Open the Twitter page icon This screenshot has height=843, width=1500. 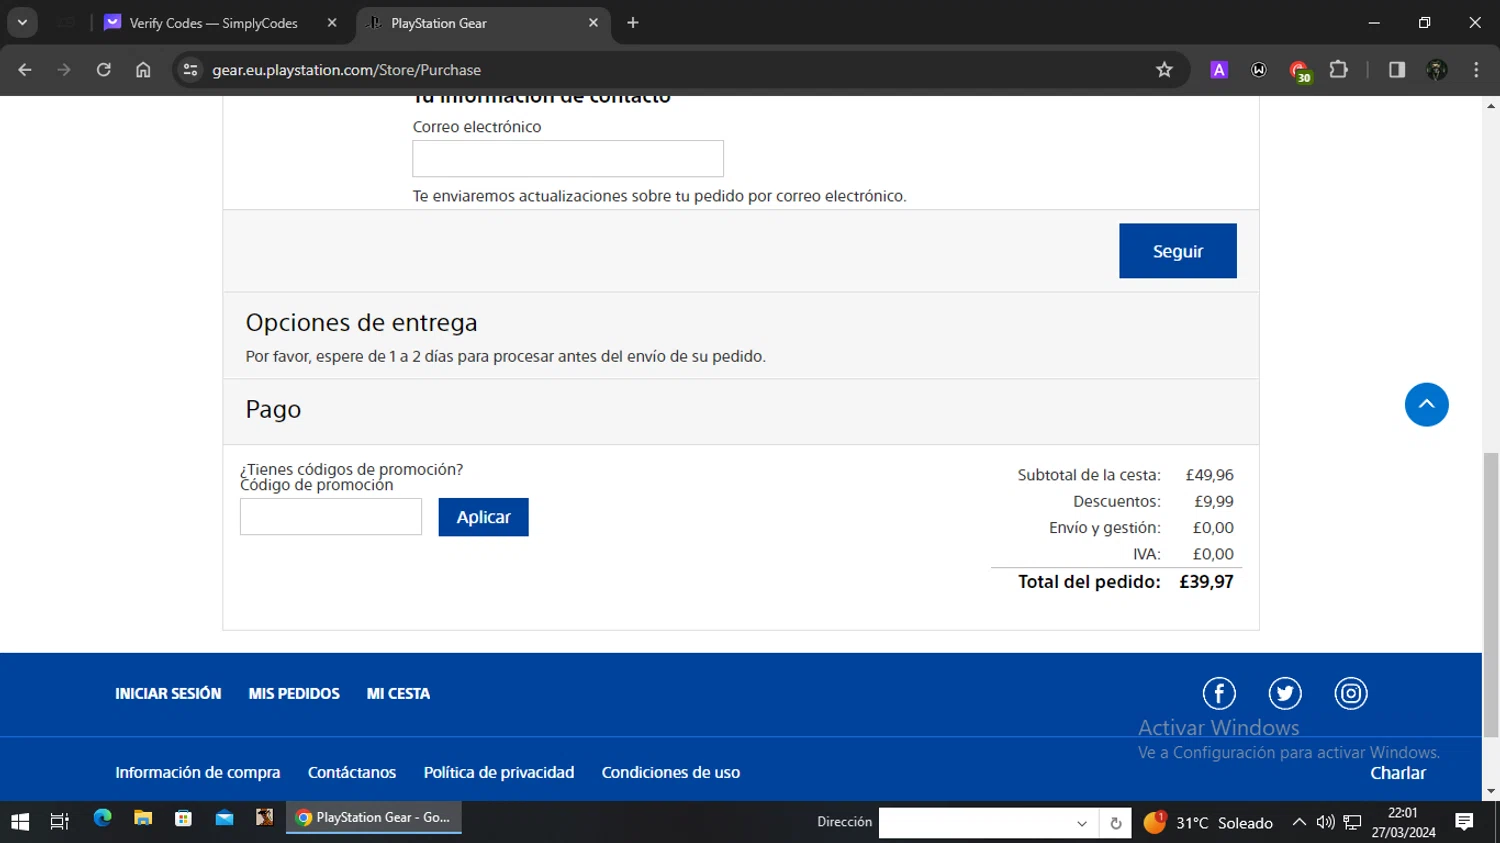tap(1285, 693)
